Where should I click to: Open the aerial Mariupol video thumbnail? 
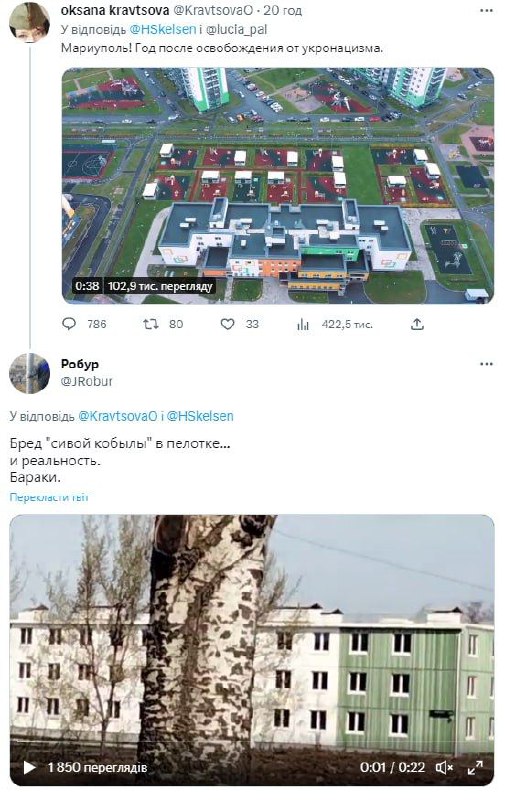pos(277,186)
